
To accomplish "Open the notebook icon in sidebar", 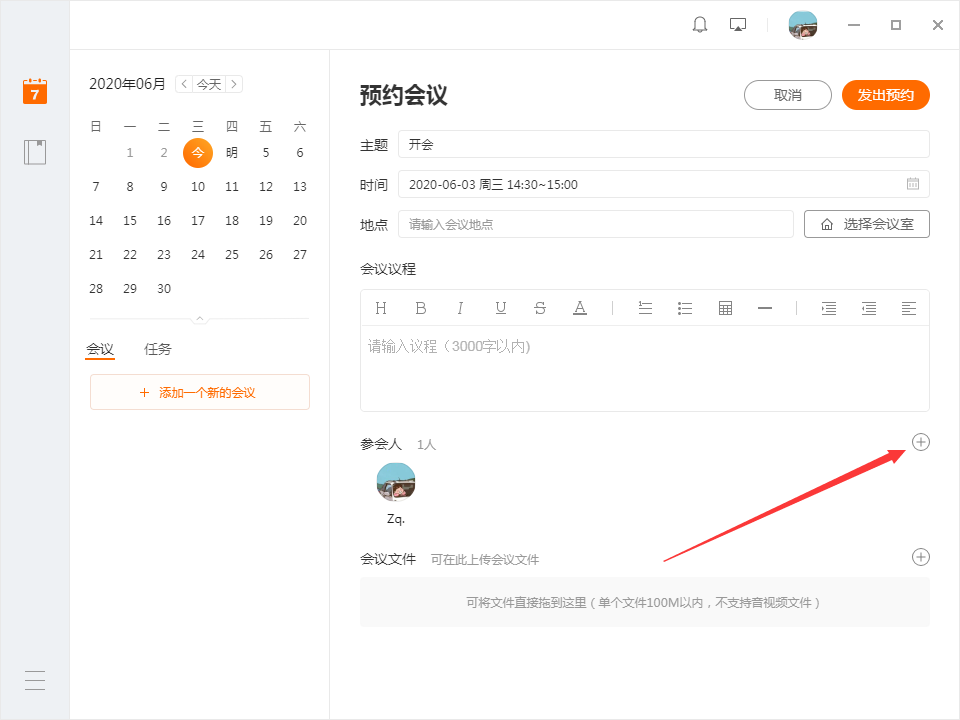I will click(35, 152).
